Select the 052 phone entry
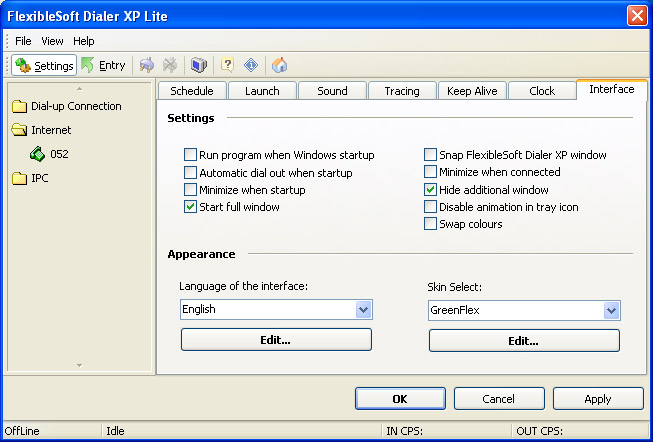 point(49,154)
